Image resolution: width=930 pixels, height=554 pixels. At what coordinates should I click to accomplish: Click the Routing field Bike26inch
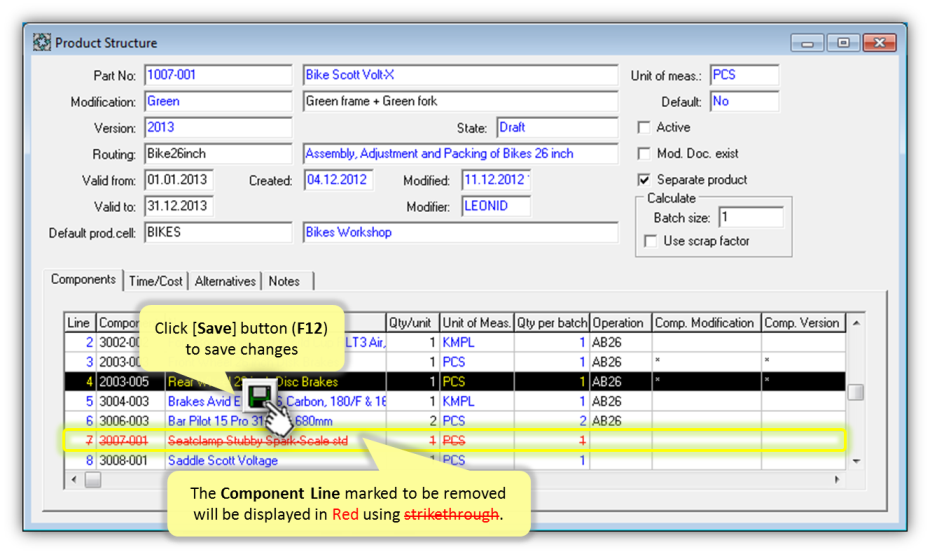tap(218, 154)
